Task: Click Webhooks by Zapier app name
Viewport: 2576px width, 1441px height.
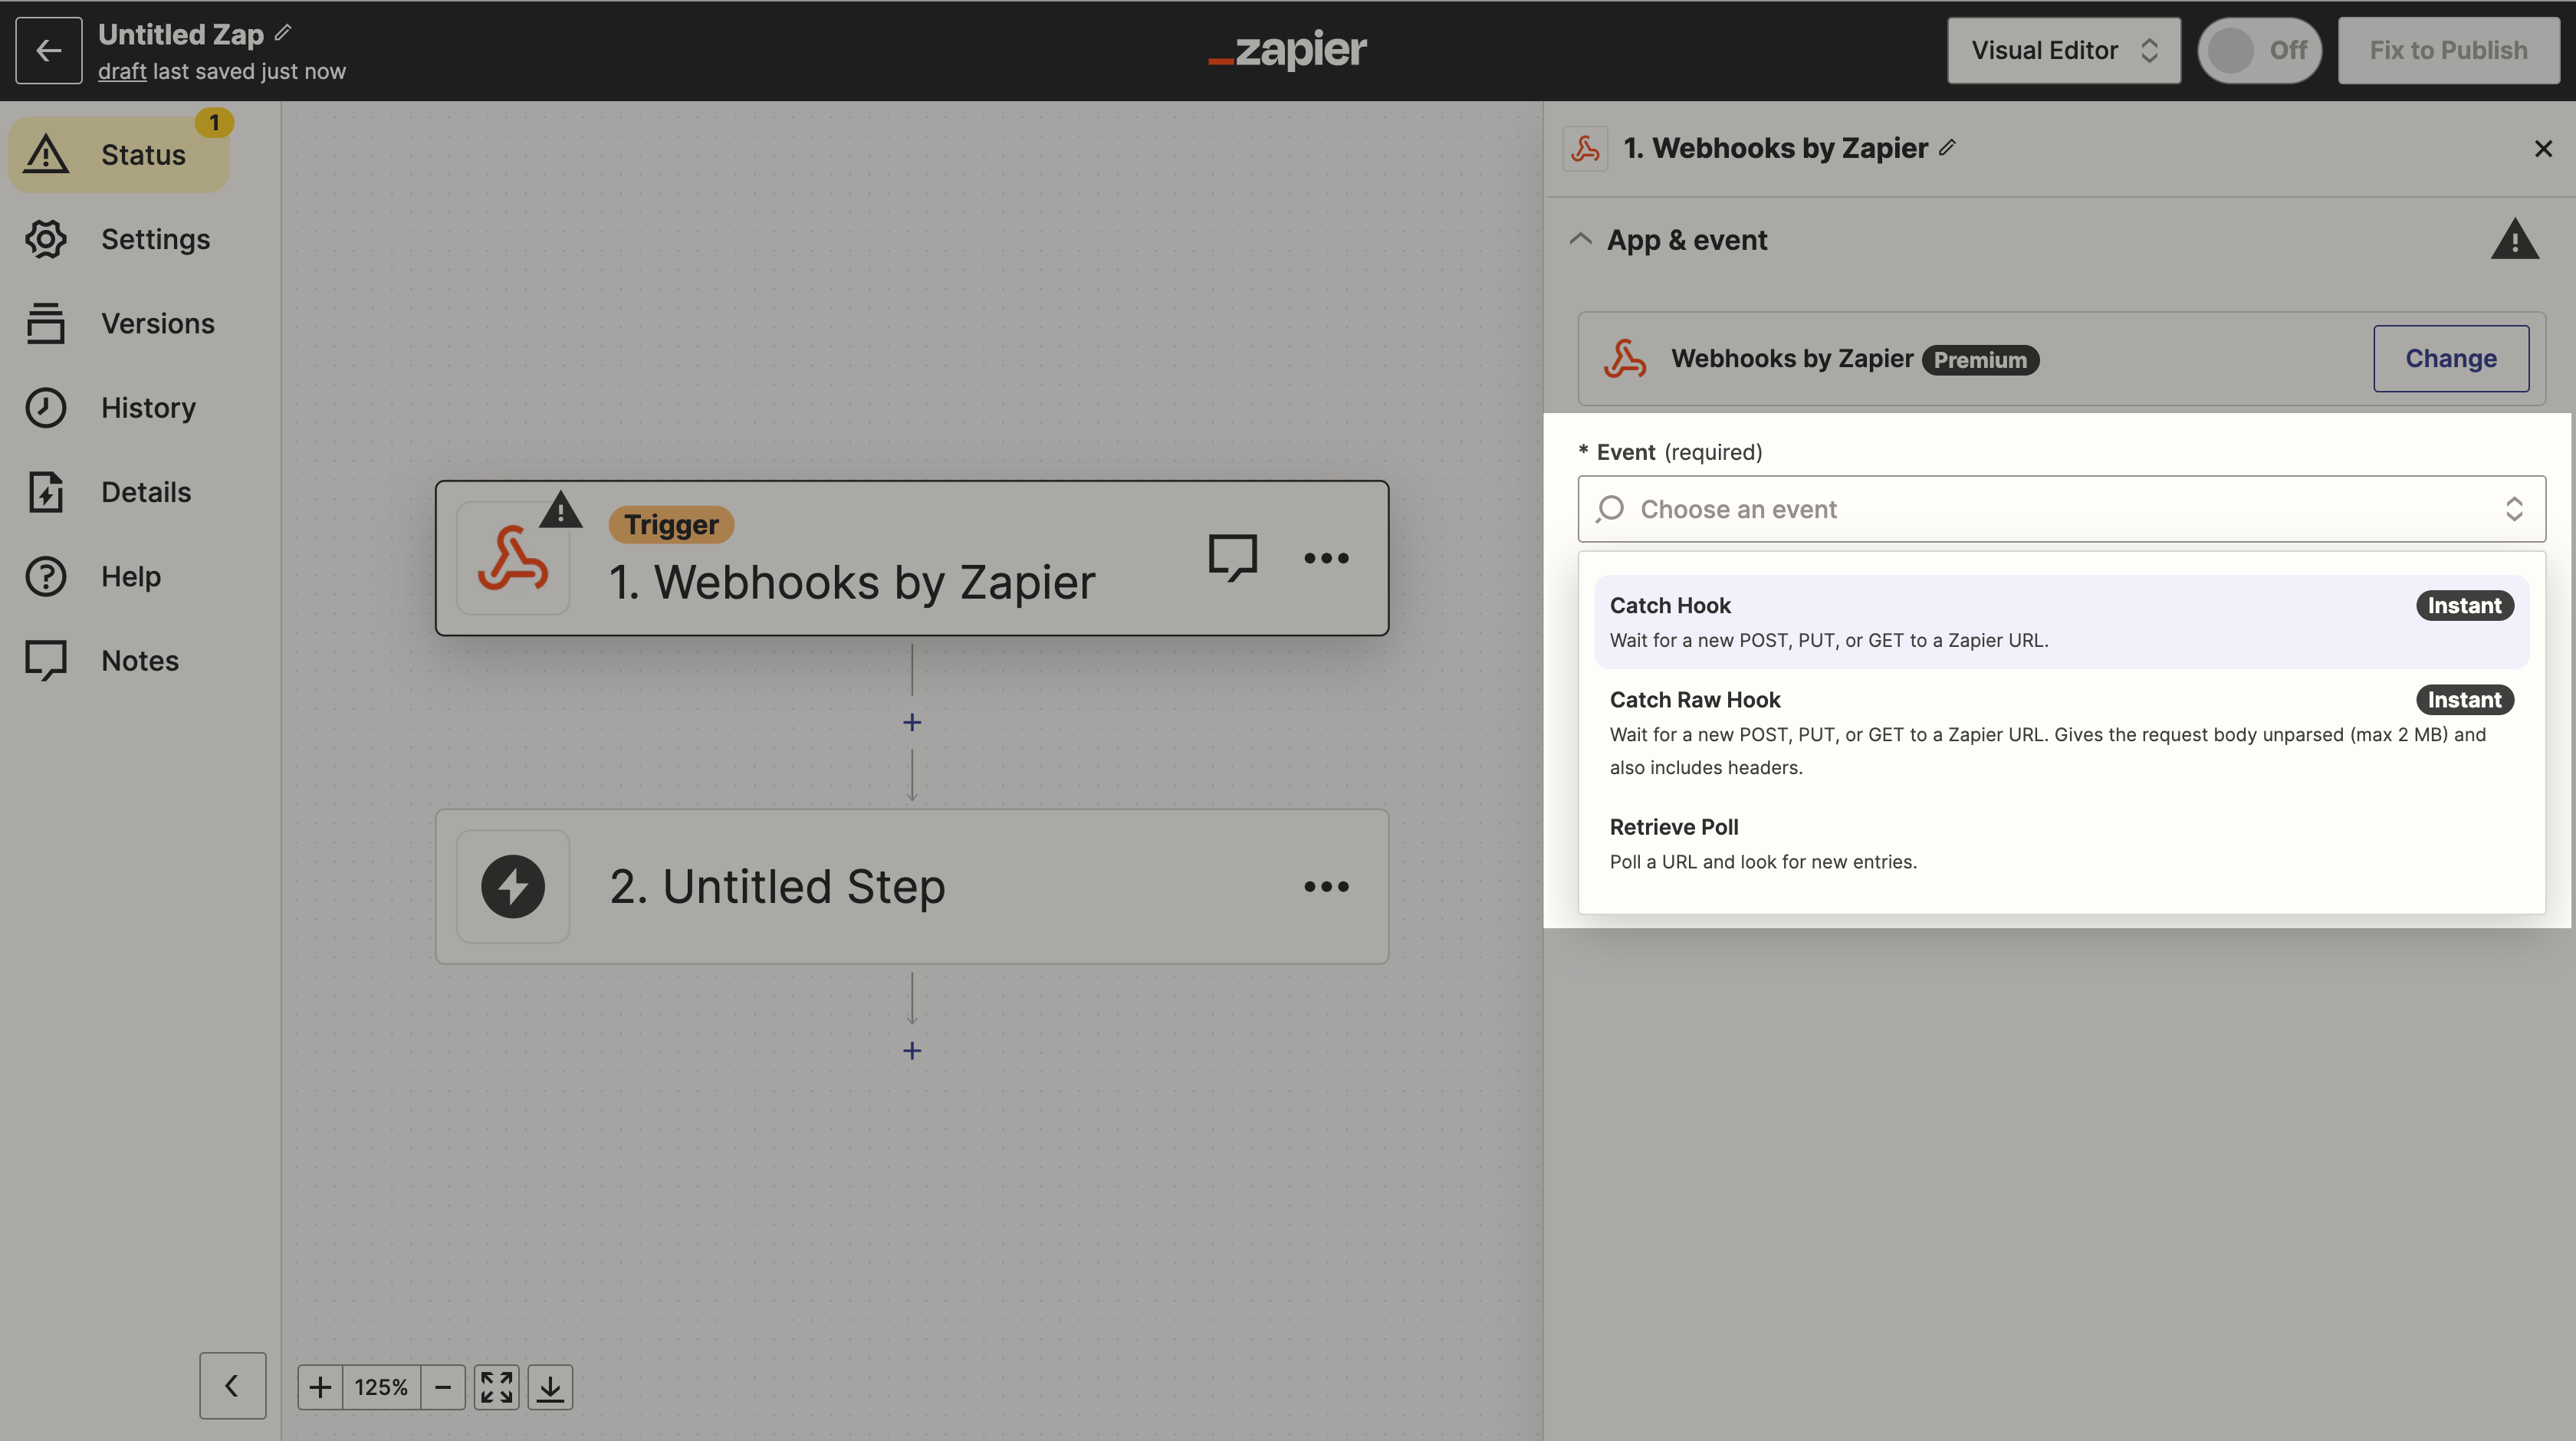Action: 1792,358
